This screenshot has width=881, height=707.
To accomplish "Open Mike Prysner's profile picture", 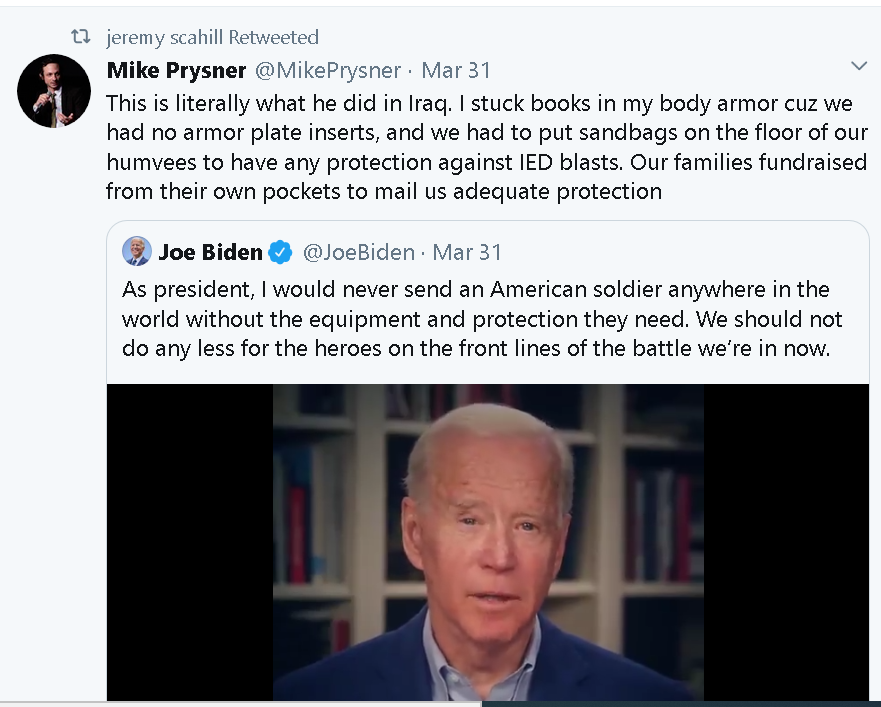I will tap(54, 90).
